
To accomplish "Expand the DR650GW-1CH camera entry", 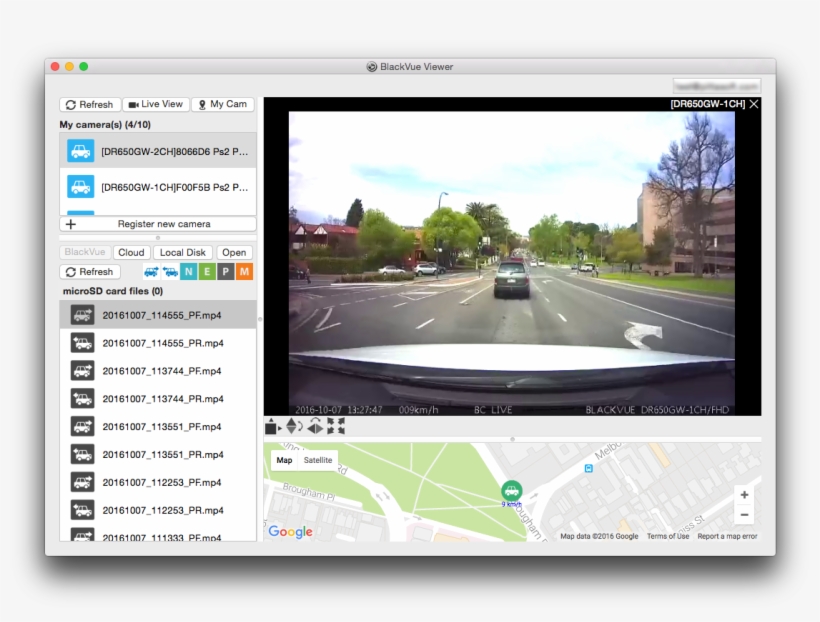I will (x=157, y=187).
